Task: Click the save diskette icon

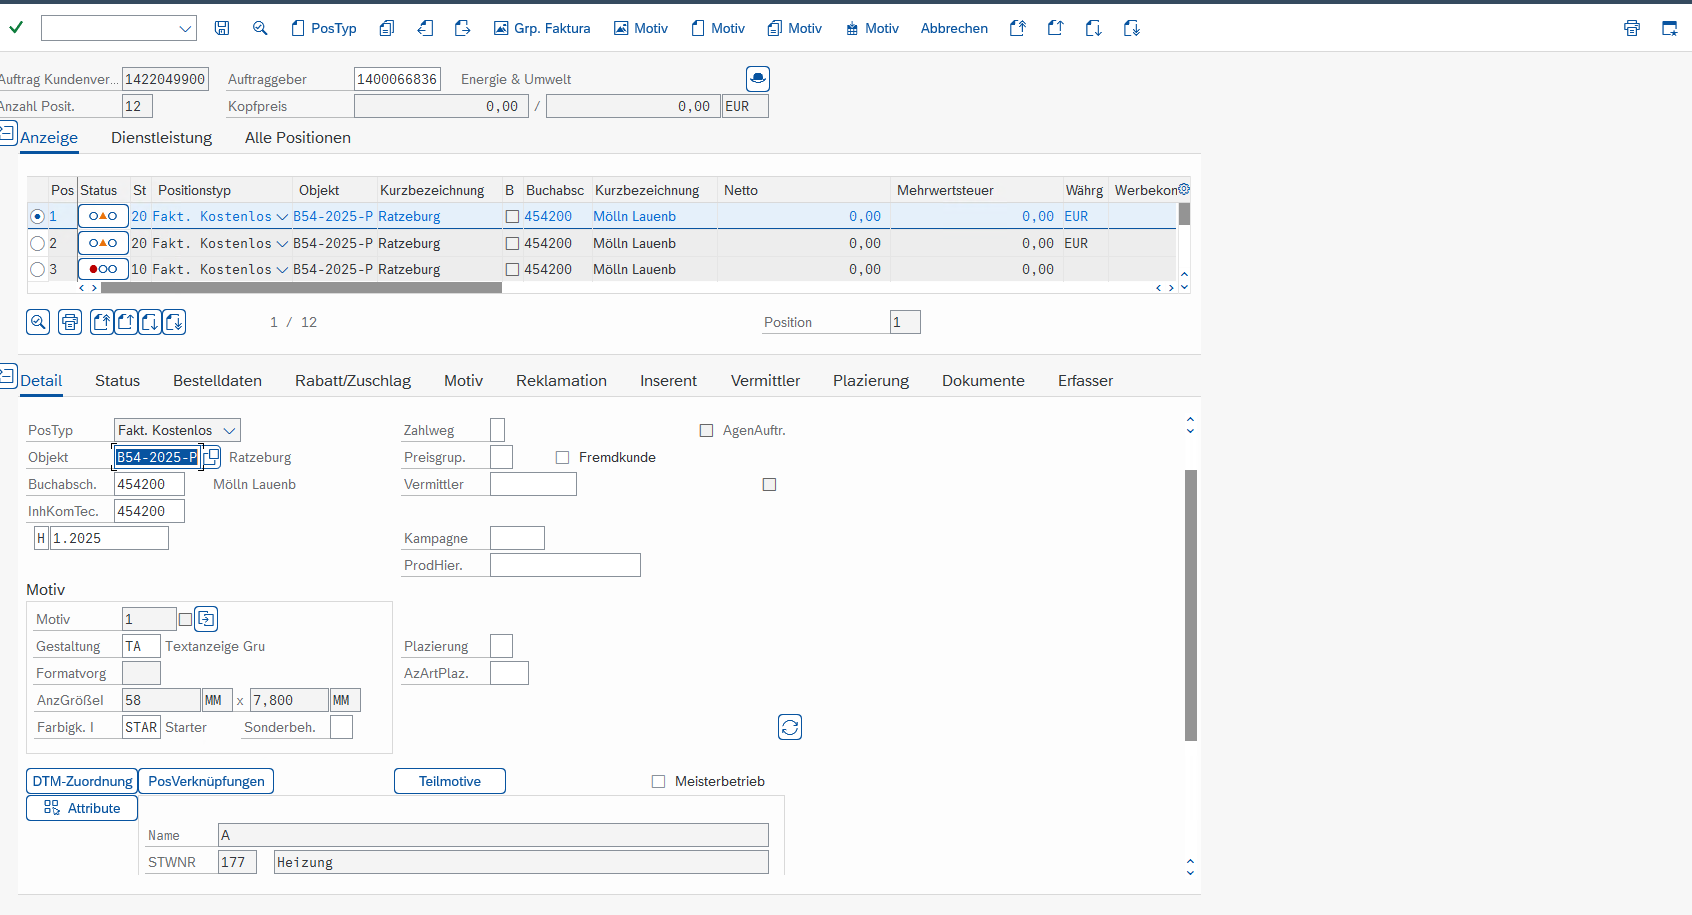Action: click(222, 28)
